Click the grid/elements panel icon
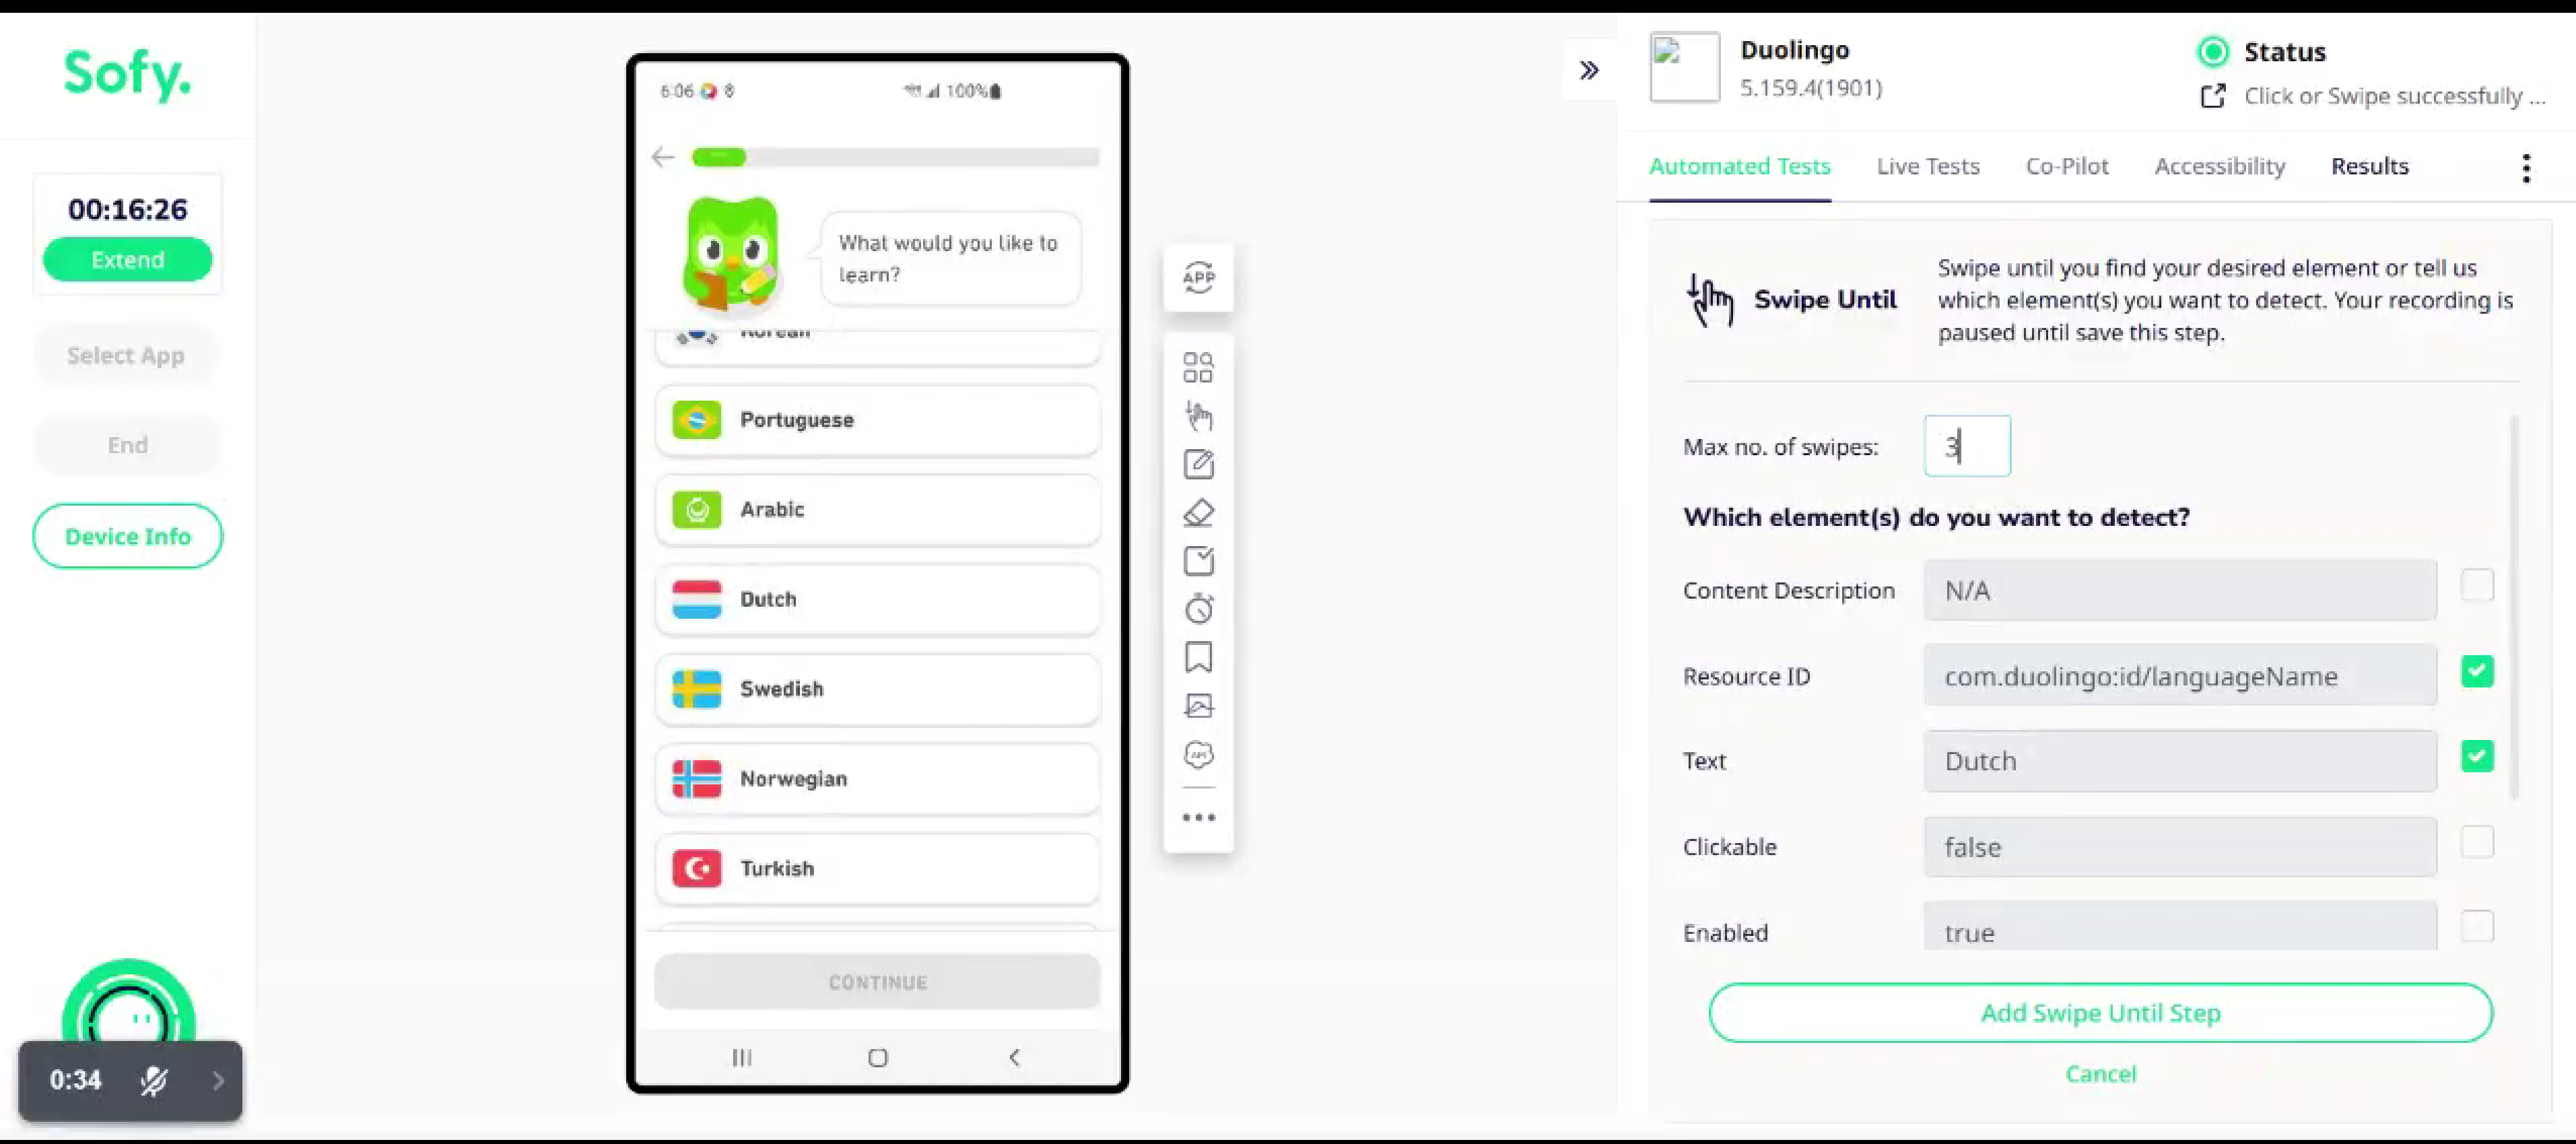This screenshot has width=2576, height=1144. pyautogui.click(x=1199, y=366)
